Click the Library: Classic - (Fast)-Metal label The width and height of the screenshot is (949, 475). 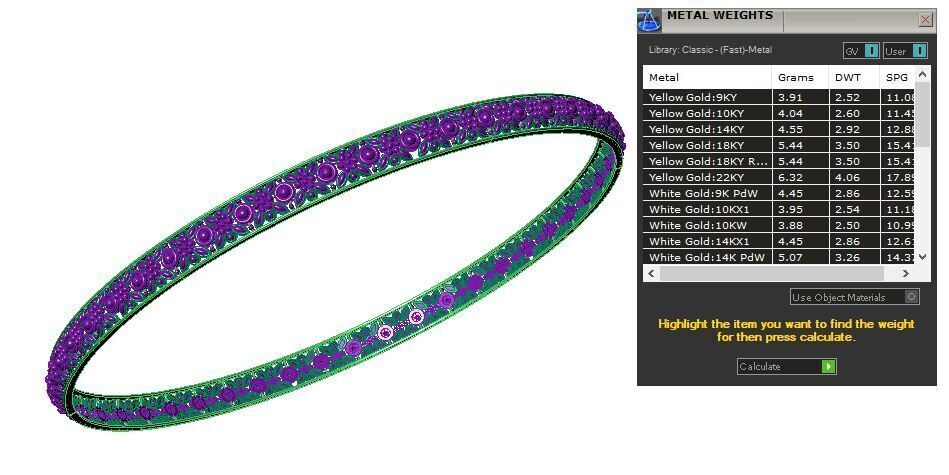pyautogui.click(x=710, y=50)
